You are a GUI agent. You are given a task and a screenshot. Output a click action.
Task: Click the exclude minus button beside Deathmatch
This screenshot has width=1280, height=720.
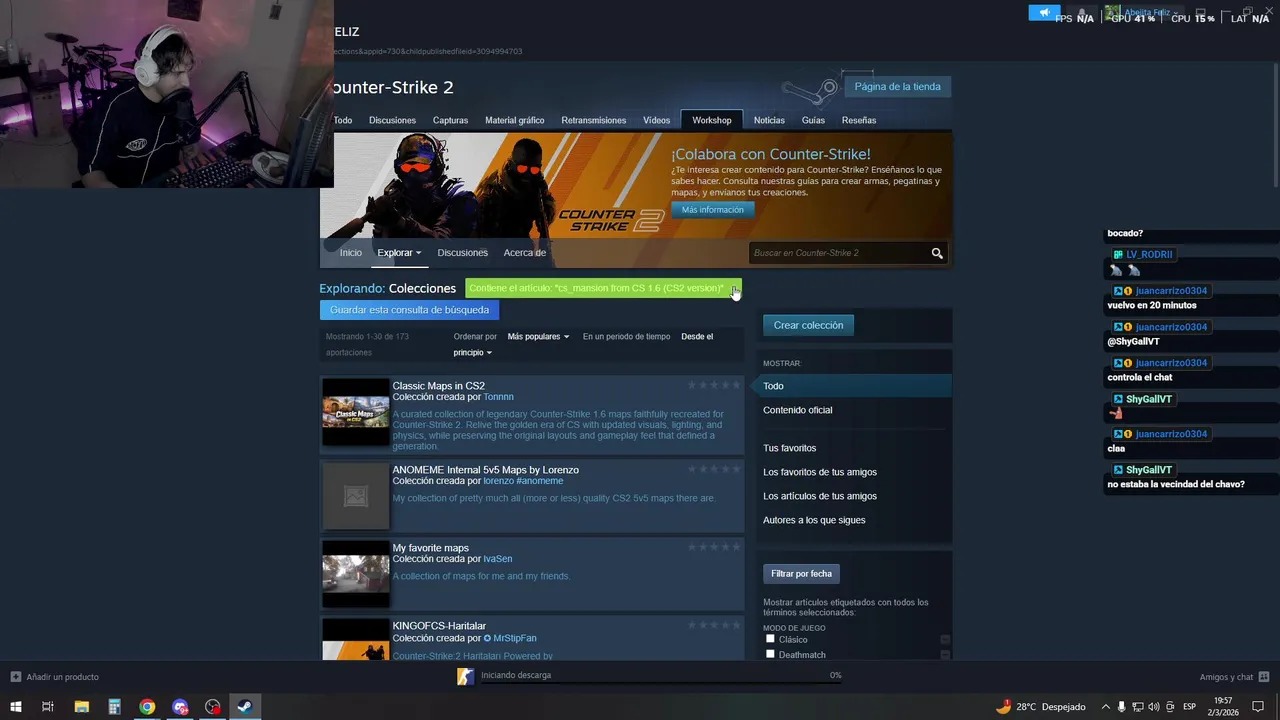click(x=945, y=654)
